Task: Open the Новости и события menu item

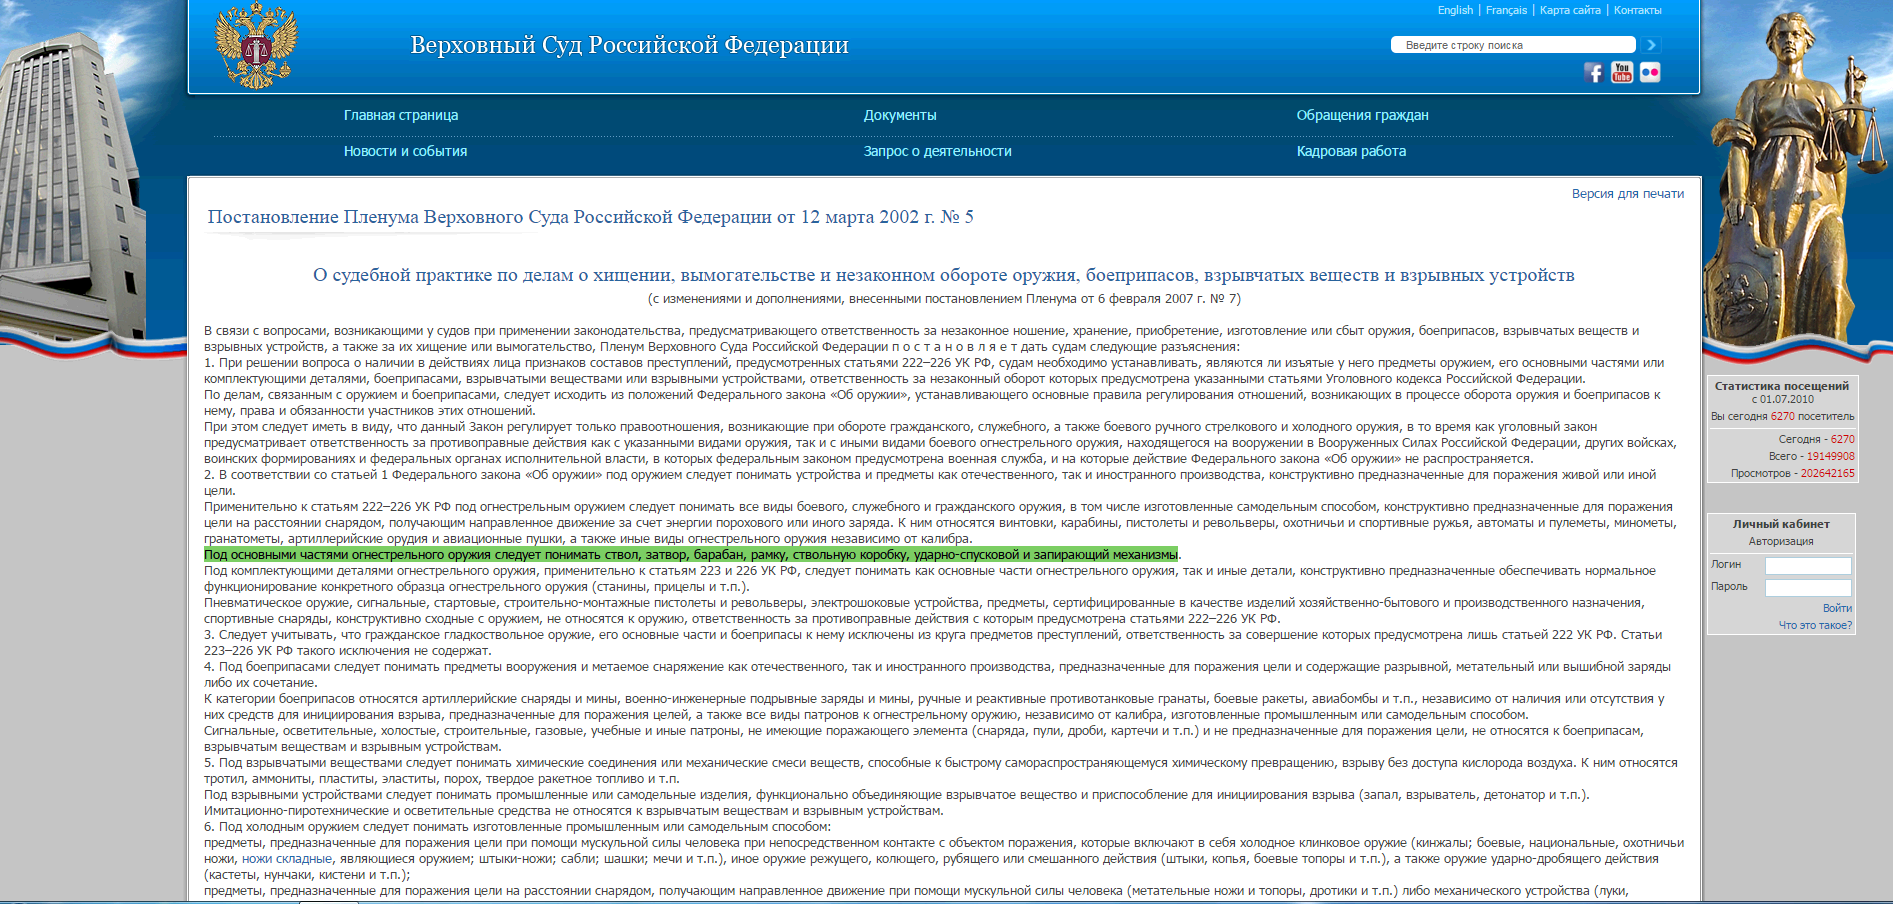Action: pyautogui.click(x=405, y=151)
